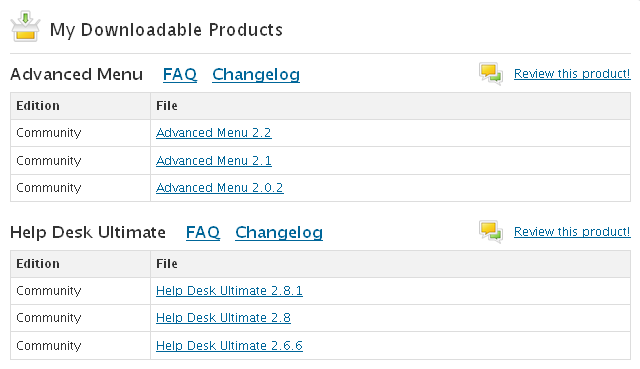640x369 pixels.
Task: Select the Advanced Menu product title
Action: point(77,74)
